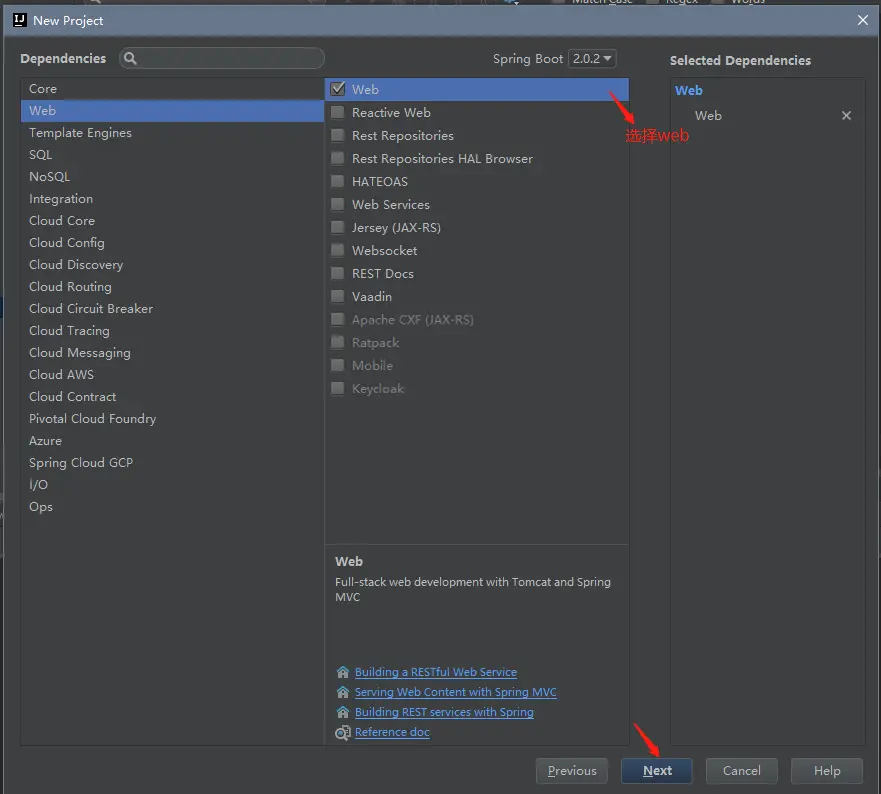Image resolution: width=881 pixels, height=794 pixels.
Task: Close the New Project dialog
Action: 862,20
